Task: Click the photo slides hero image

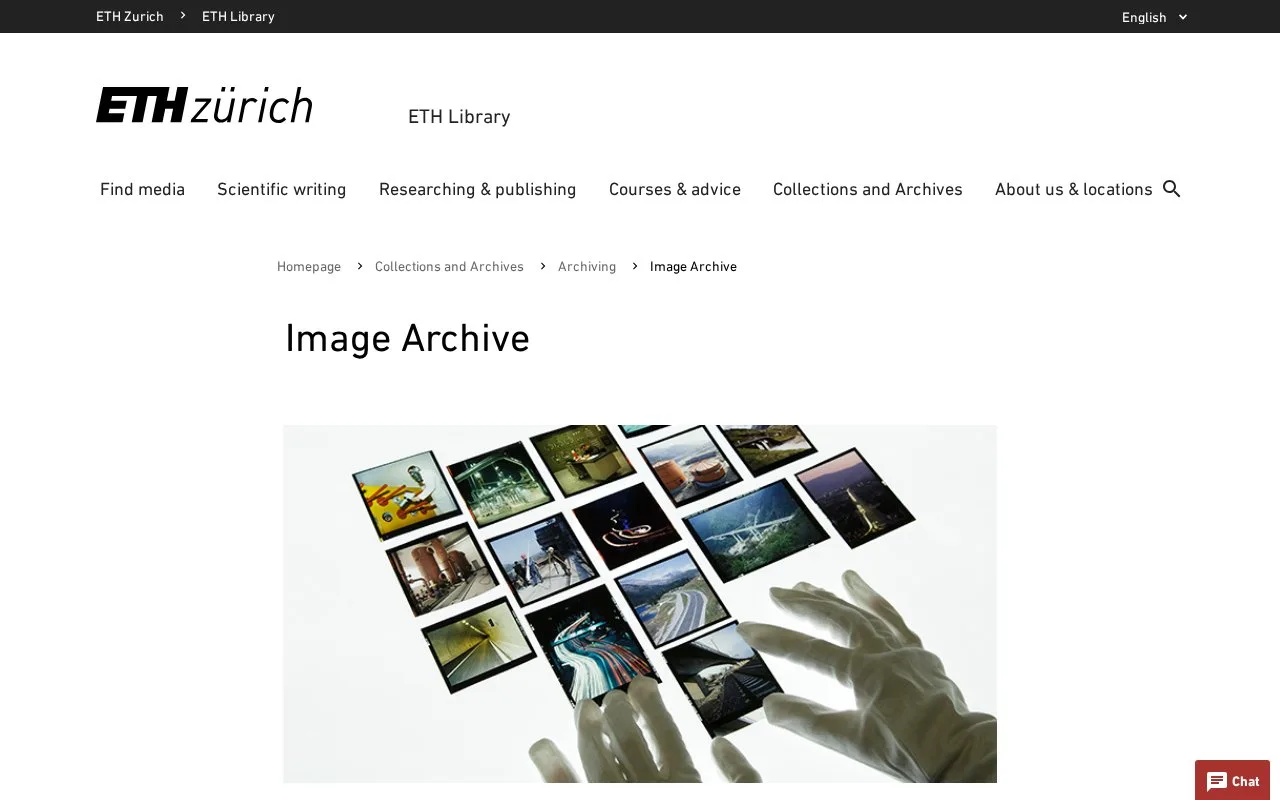Action: click(x=640, y=604)
